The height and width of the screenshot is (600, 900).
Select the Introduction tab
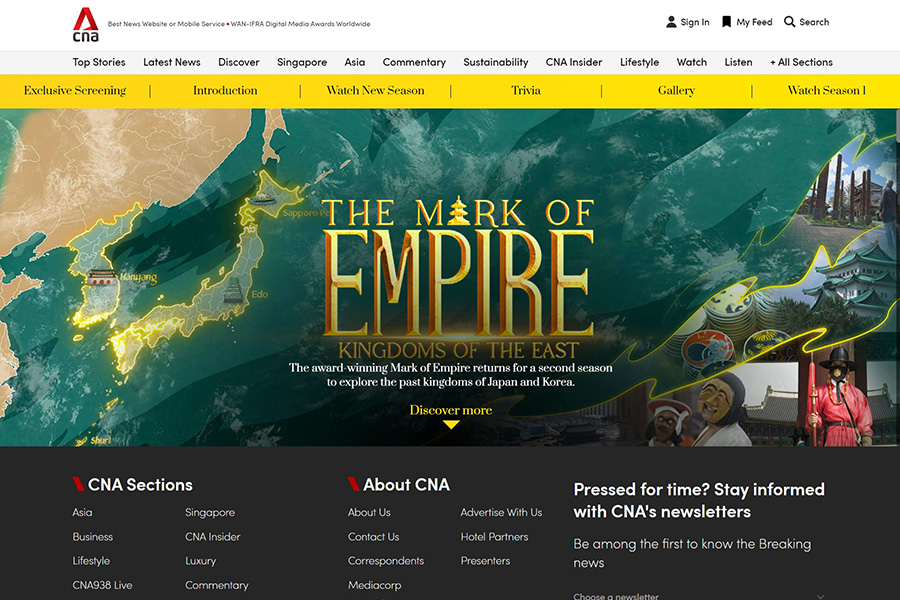point(225,91)
